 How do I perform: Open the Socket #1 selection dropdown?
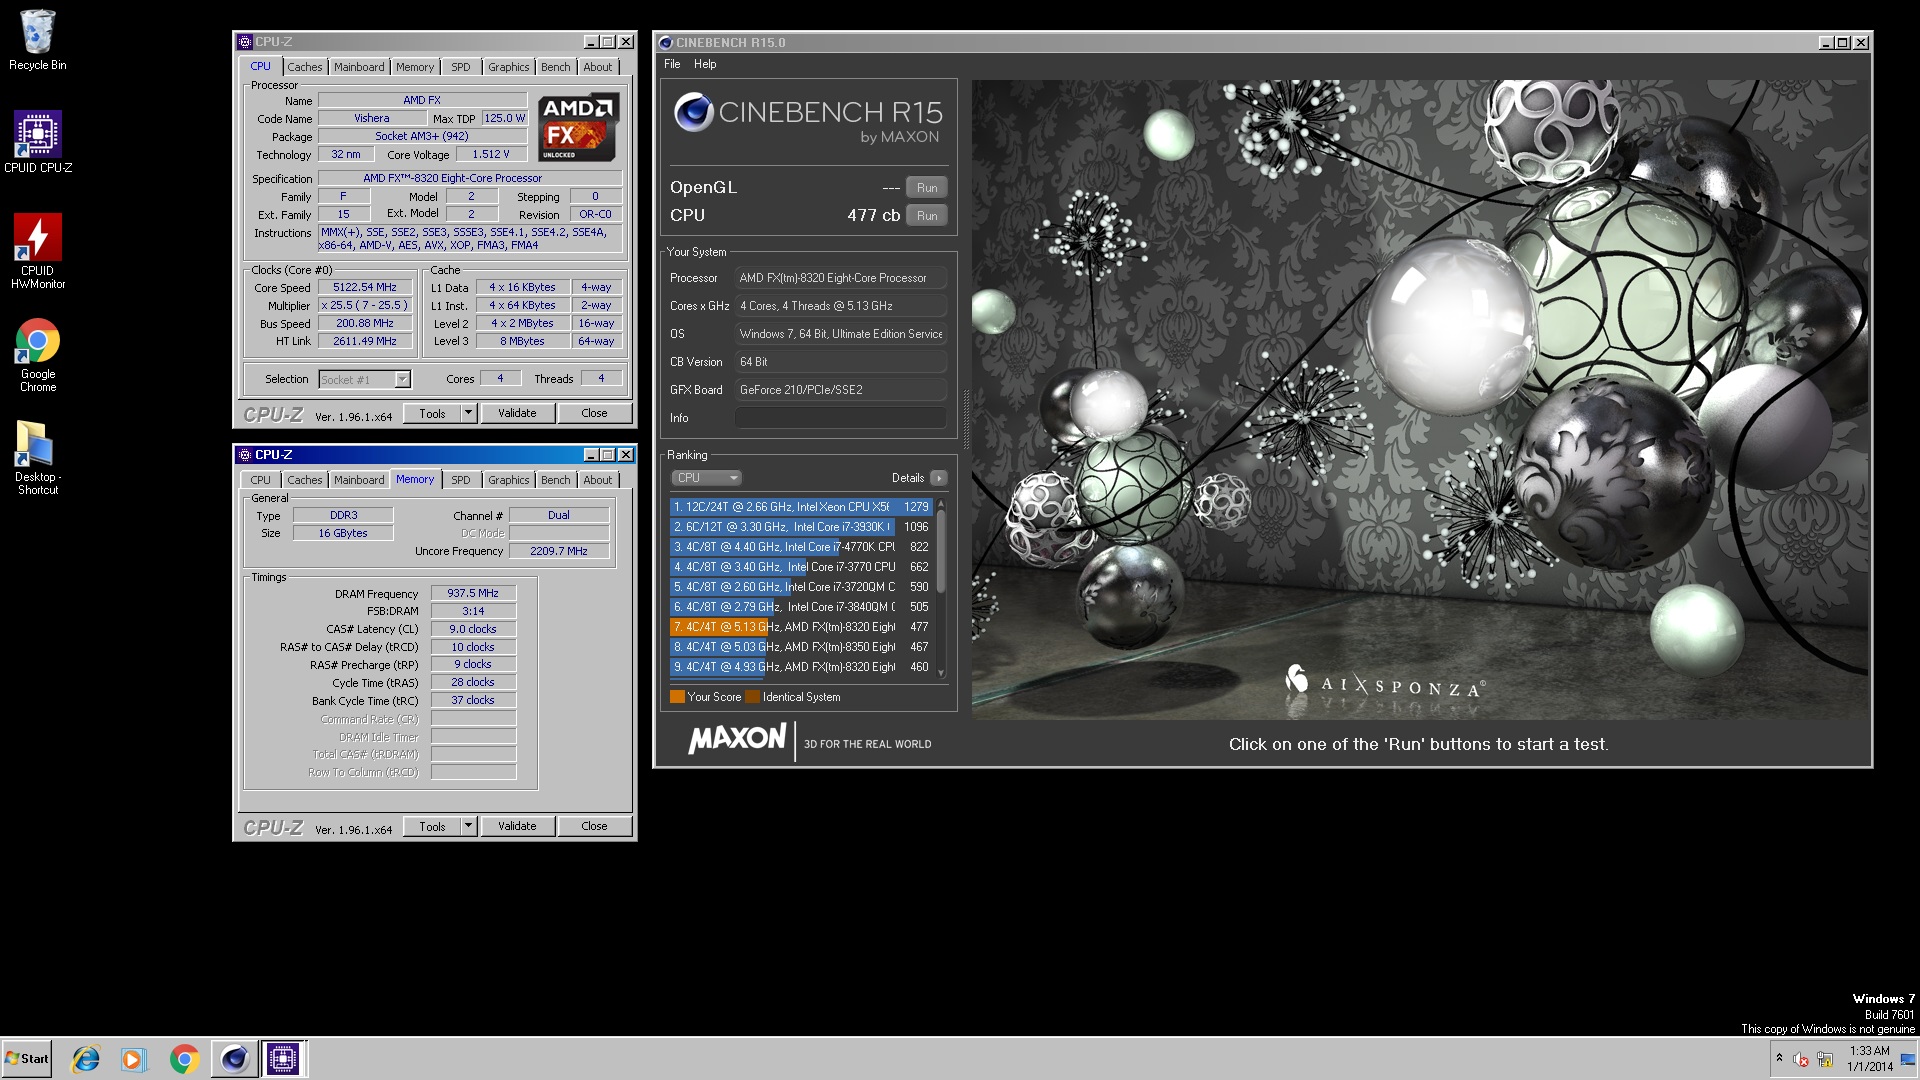pos(364,380)
